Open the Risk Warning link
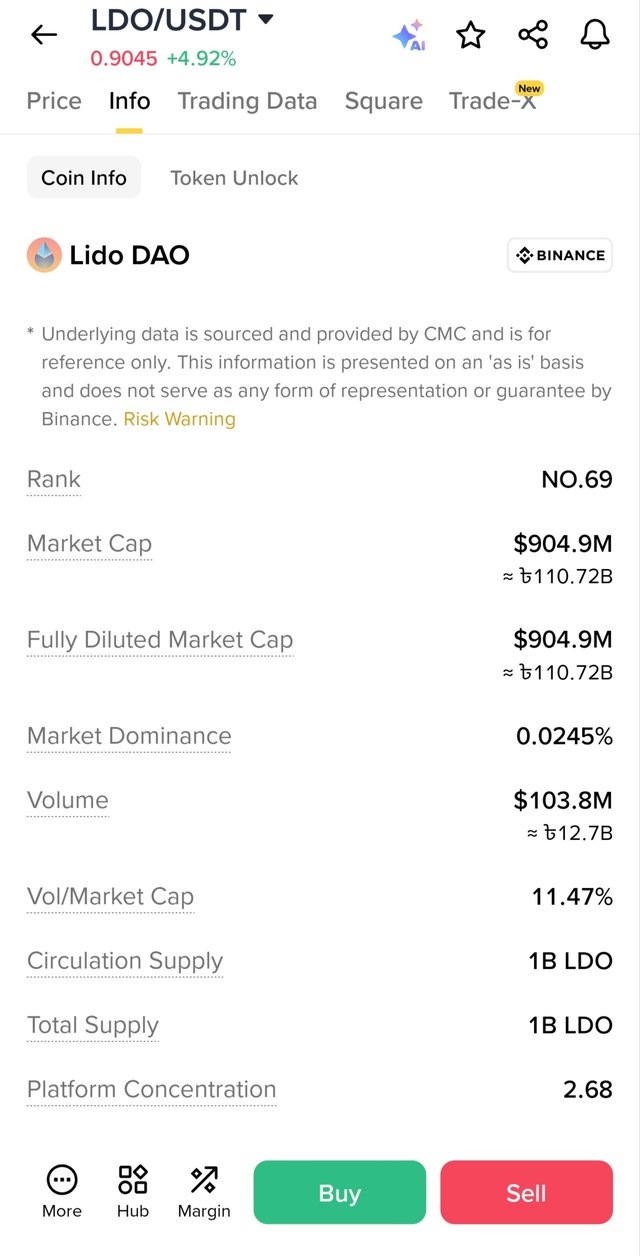Viewport: 640px width, 1256px height. point(180,419)
